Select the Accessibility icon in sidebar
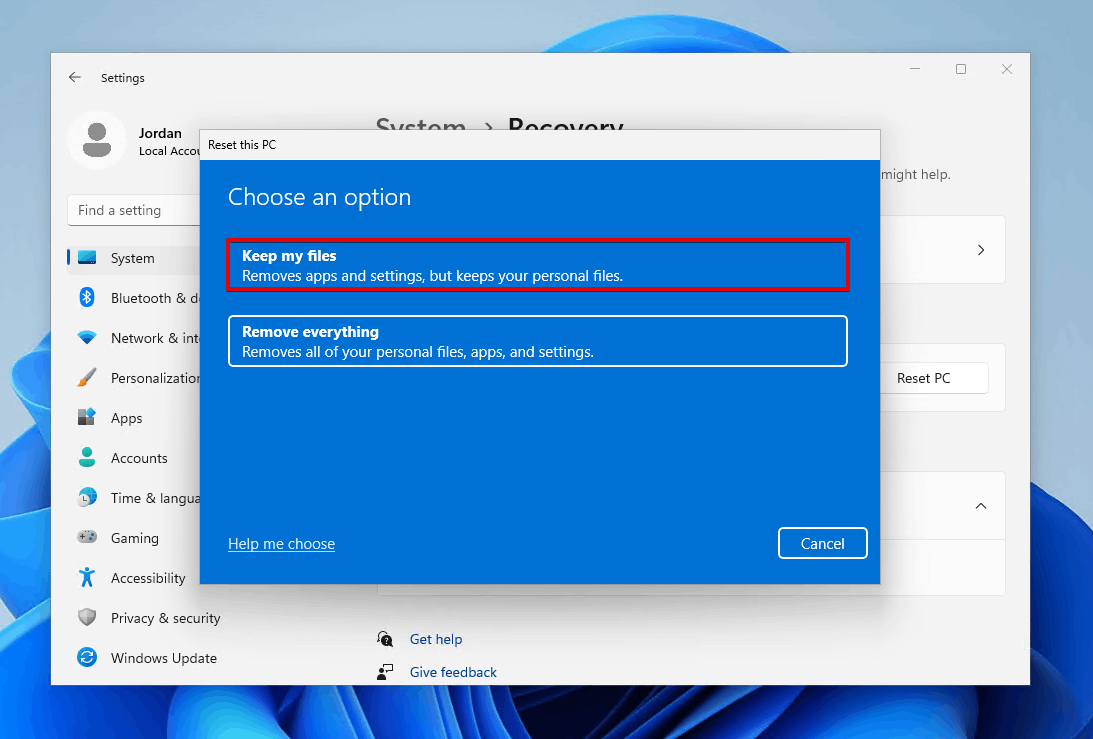This screenshot has height=739, width=1093. click(x=87, y=578)
